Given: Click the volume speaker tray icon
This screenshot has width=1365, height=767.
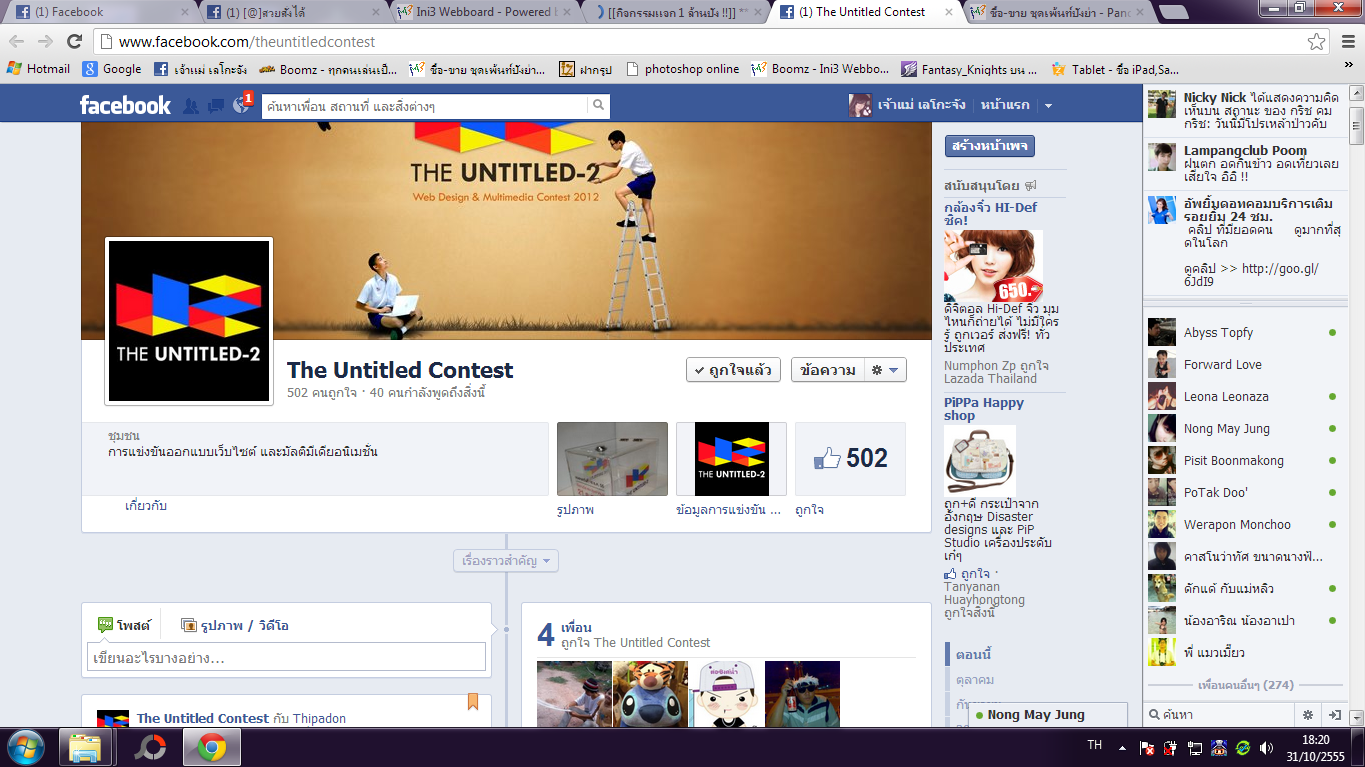Looking at the screenshot, I should click(1266, 747).
